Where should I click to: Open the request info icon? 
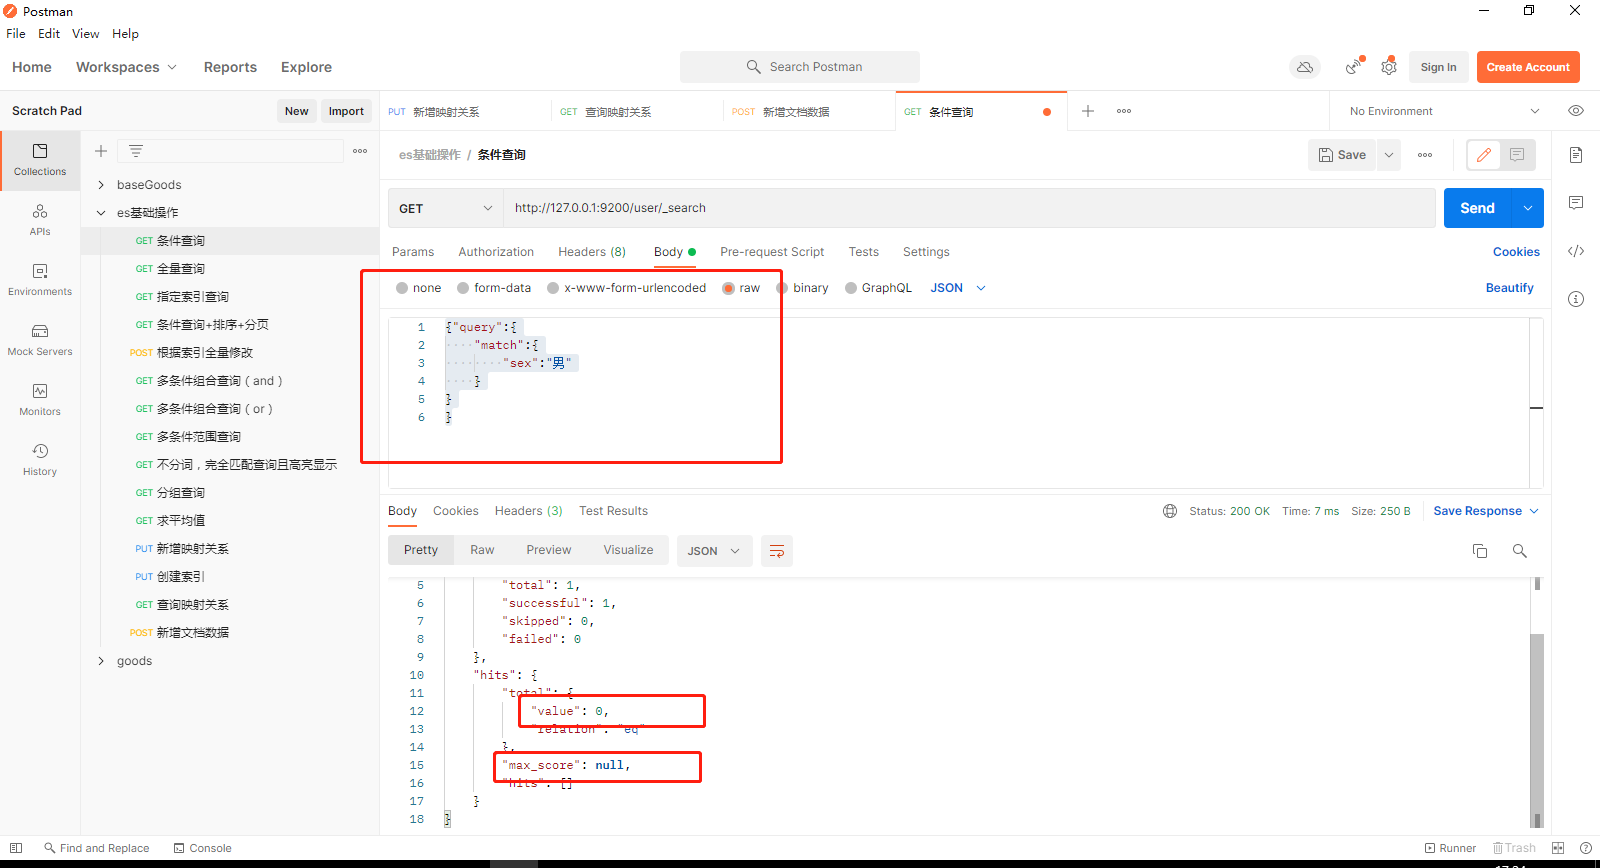point(1576,299)
